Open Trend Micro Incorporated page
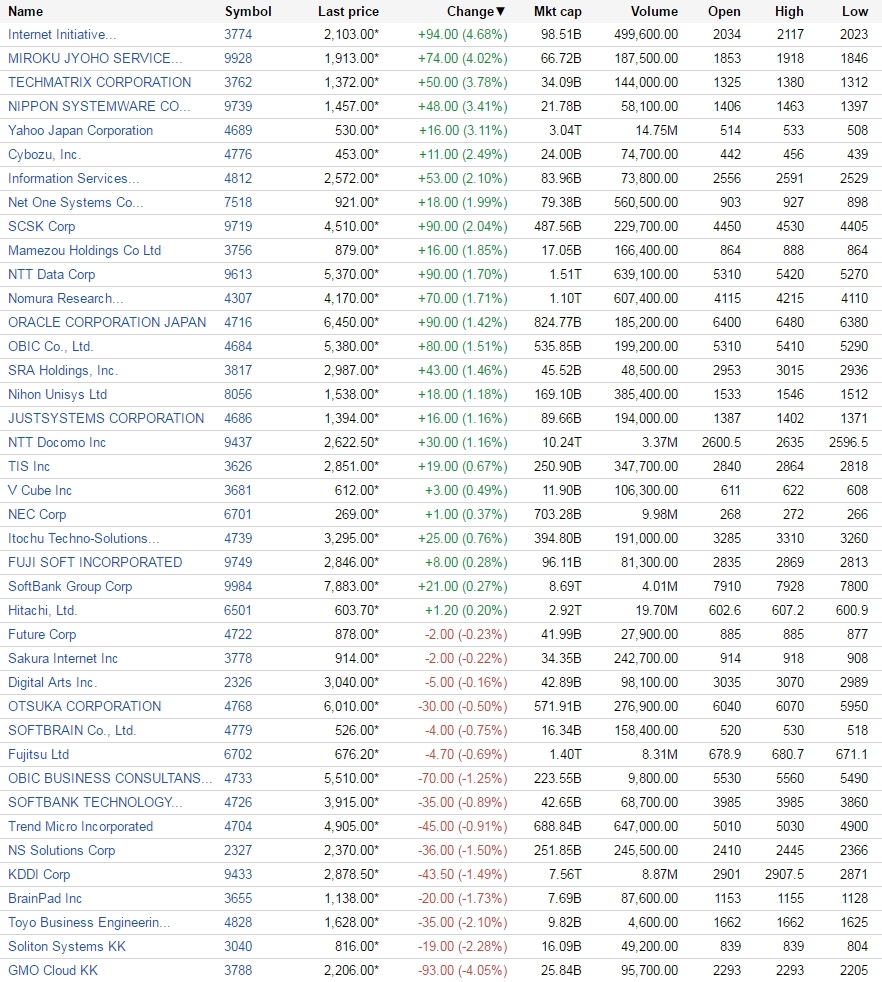Screen dimensions: 882x982 coord(80,827)
